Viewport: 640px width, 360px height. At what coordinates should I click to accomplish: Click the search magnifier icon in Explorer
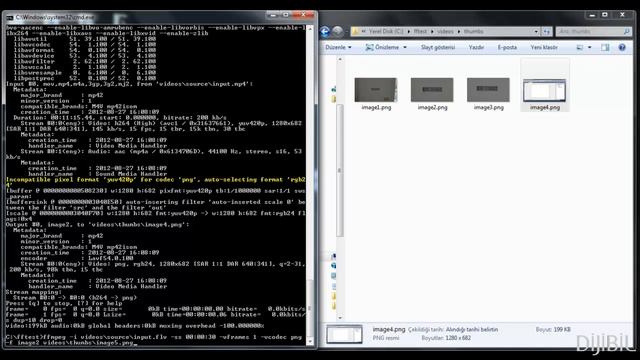(x=627, y=31)
